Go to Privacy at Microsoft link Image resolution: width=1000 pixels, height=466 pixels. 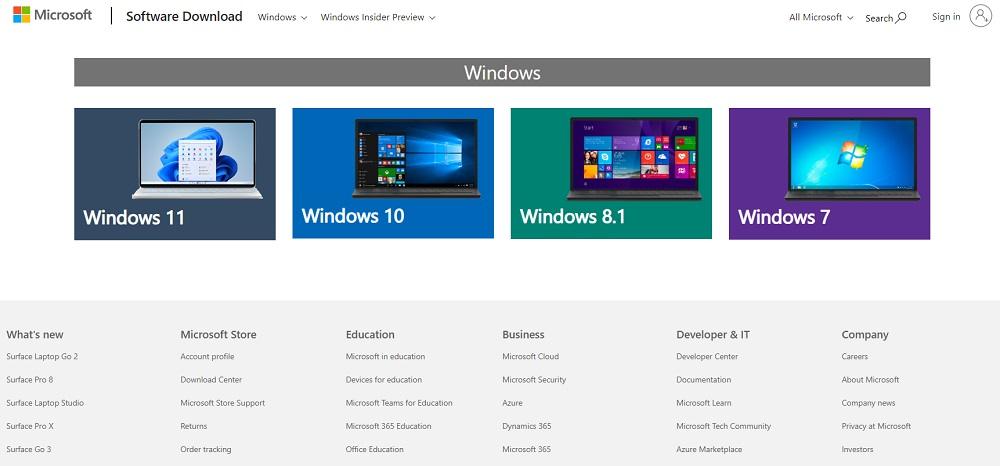tap(876, 426)
